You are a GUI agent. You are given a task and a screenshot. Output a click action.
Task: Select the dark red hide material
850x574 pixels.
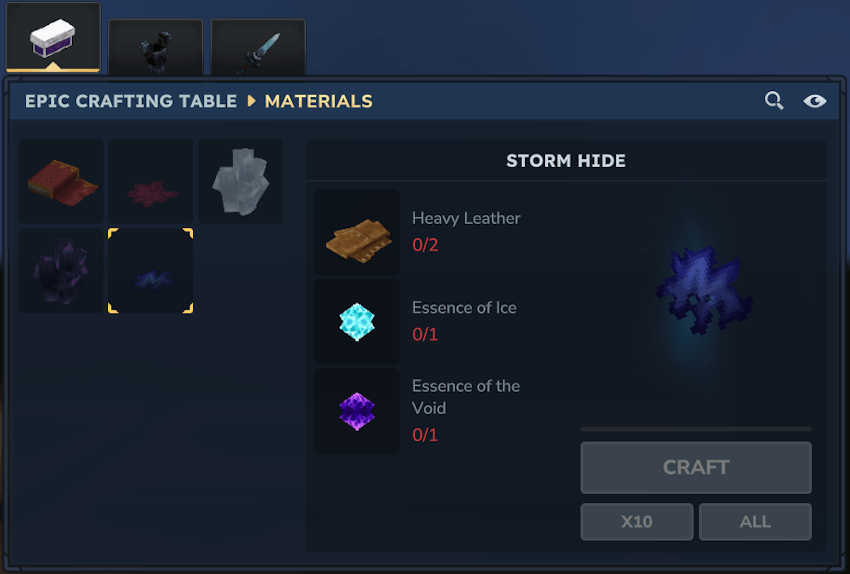(151, 181)
